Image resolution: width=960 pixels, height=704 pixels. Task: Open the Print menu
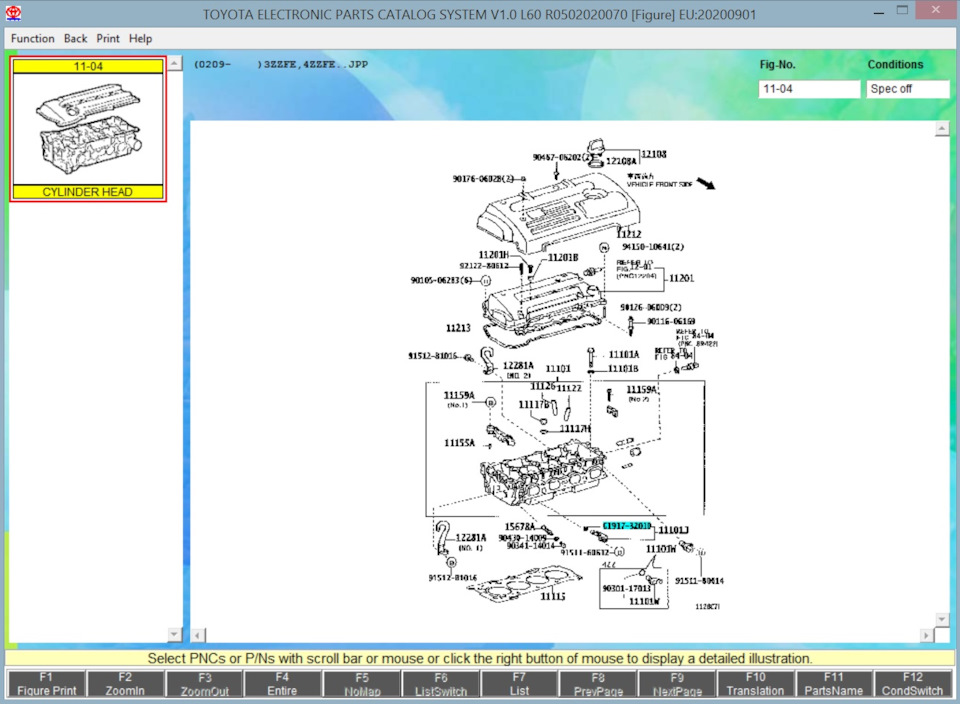pos(108,38)
